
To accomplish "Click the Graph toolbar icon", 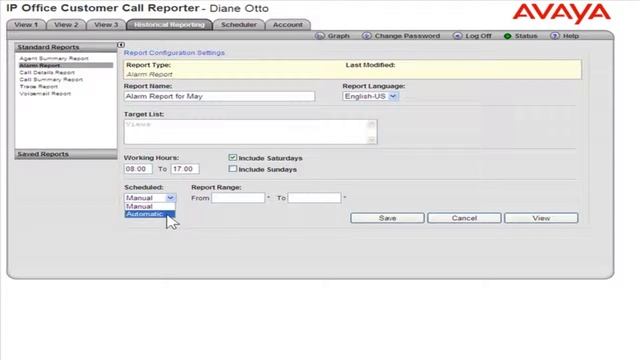I will click(319, 36).
